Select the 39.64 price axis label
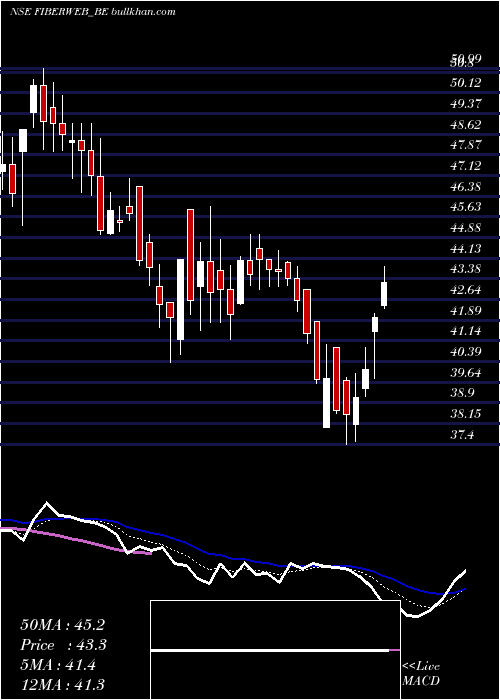Viewport: 500px width, 700px height. pyautogui.click(x=466, y=373)
